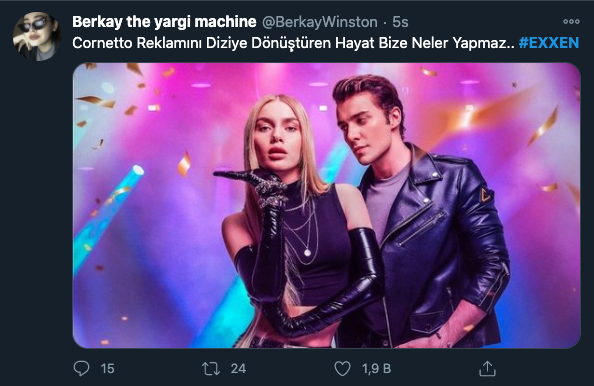Screen dimensions: 594x386
Task: View the 15 replies count
Action: tap(108, 369)
